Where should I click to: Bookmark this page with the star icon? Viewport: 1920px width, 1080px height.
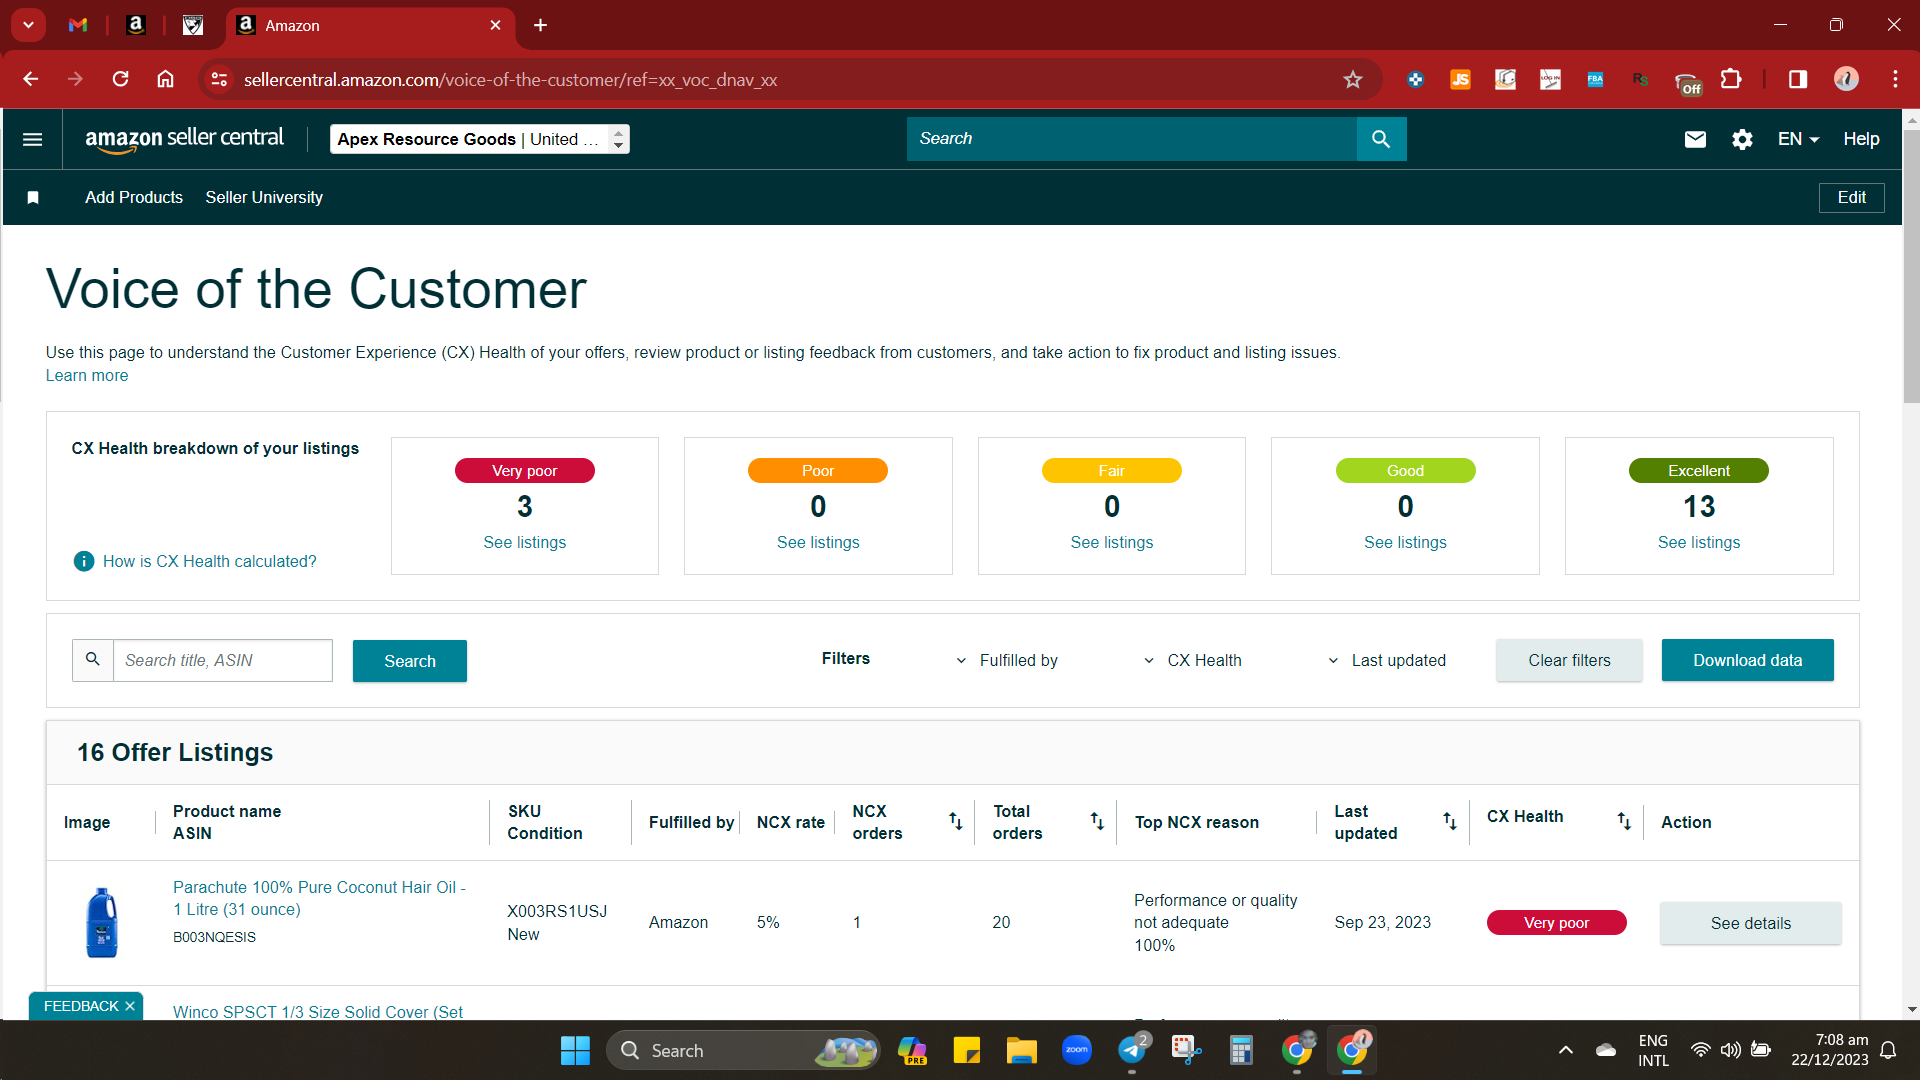[x=1353, y=80]
